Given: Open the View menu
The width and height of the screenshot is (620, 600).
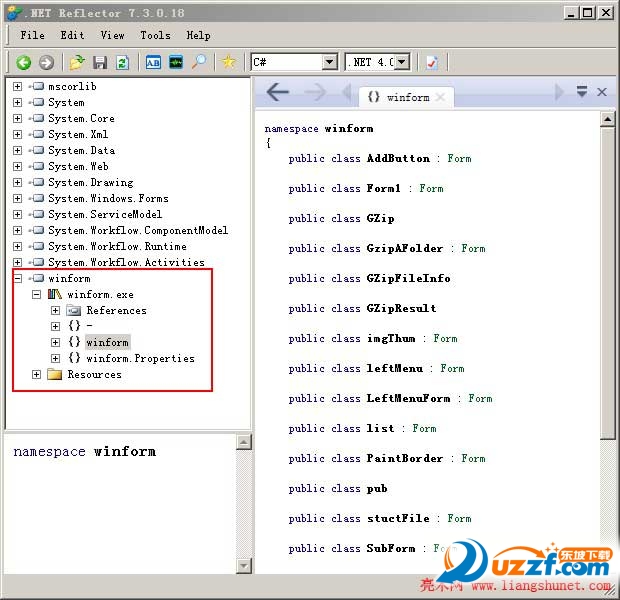Looking at the screenshot, I should coord(112,35).
